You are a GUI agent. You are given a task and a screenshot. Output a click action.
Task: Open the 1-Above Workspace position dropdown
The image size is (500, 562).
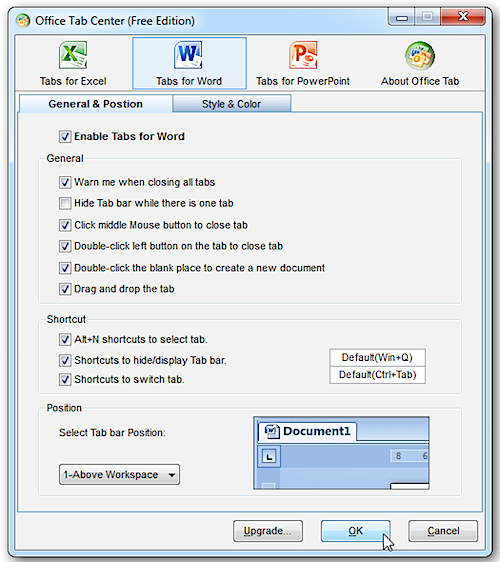(119, 475)
